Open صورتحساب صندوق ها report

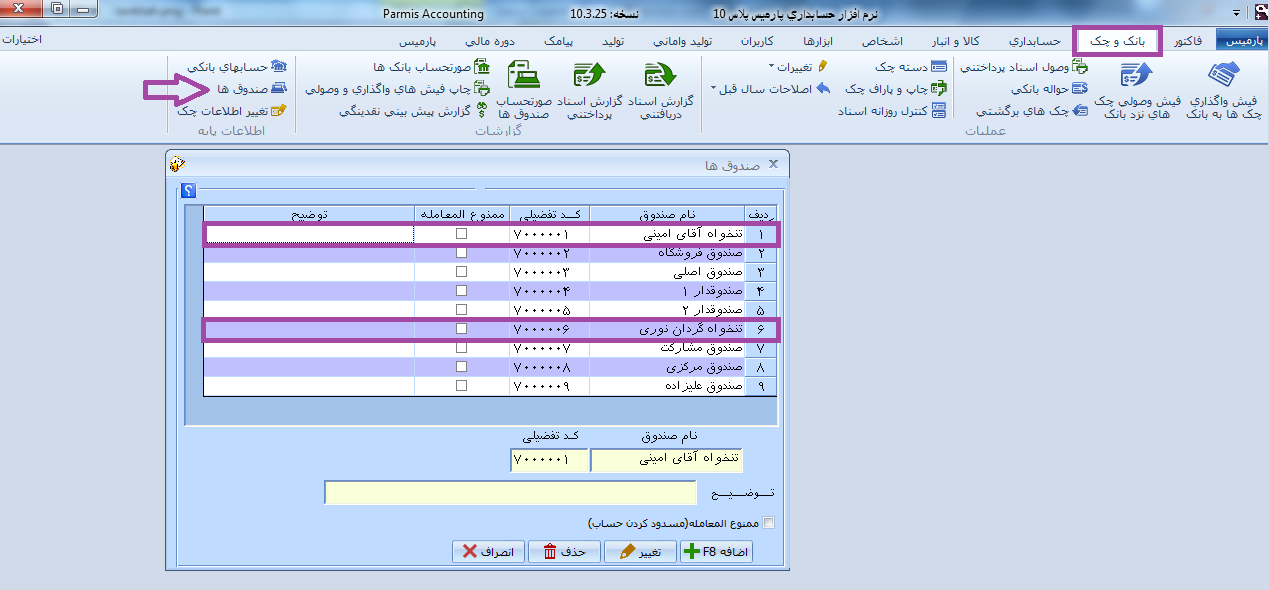click(524, 91)
